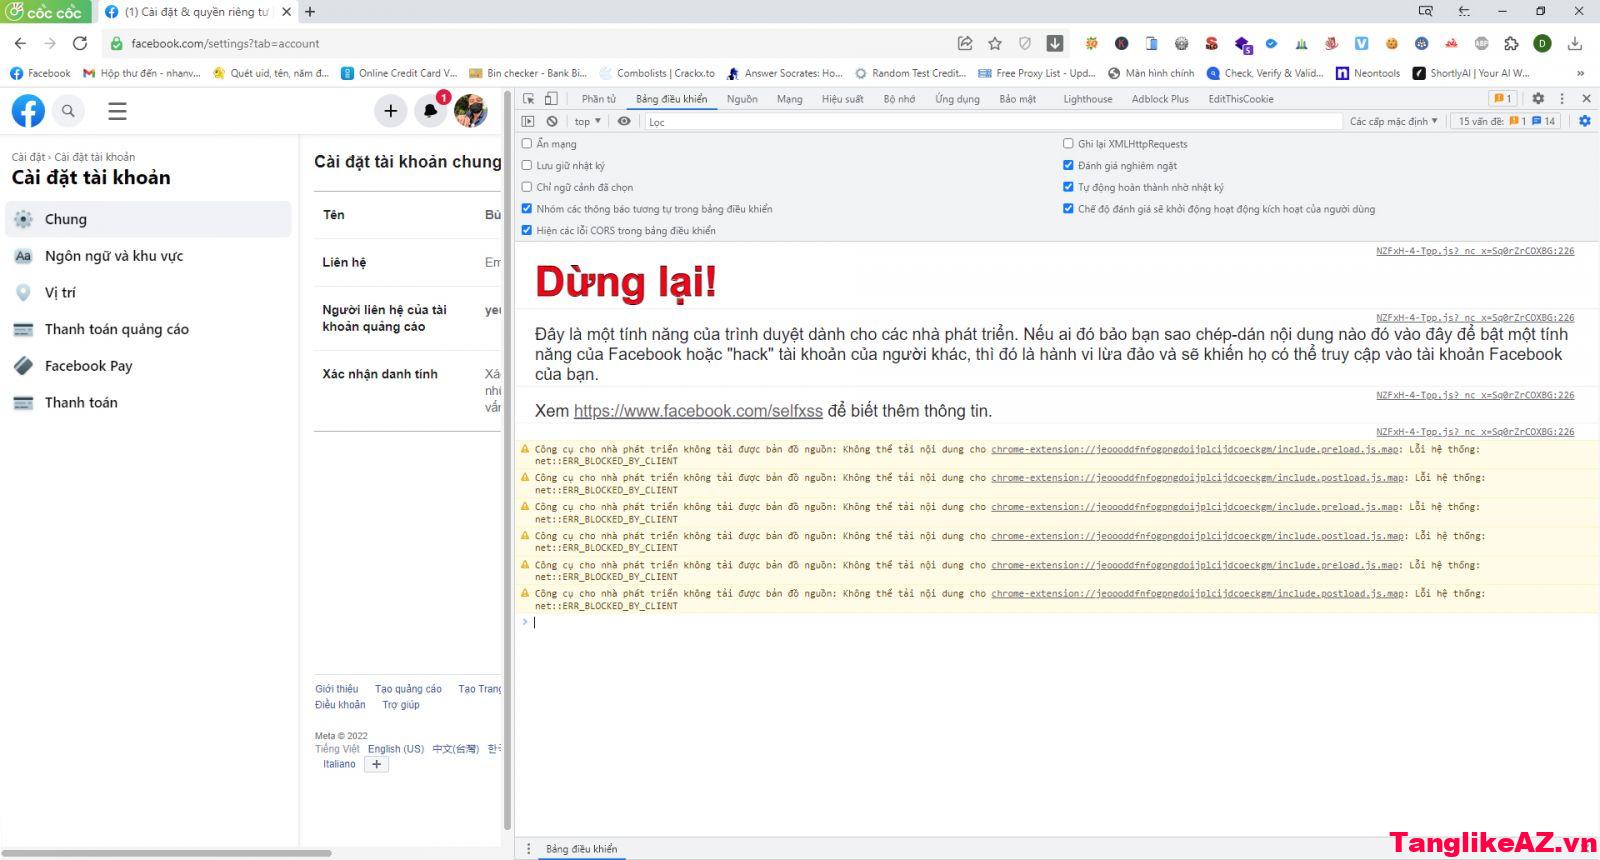This screenshot has width=1600, height=860.
Task: Click the inspect element picker icon
Action: [x=528, y=99]
